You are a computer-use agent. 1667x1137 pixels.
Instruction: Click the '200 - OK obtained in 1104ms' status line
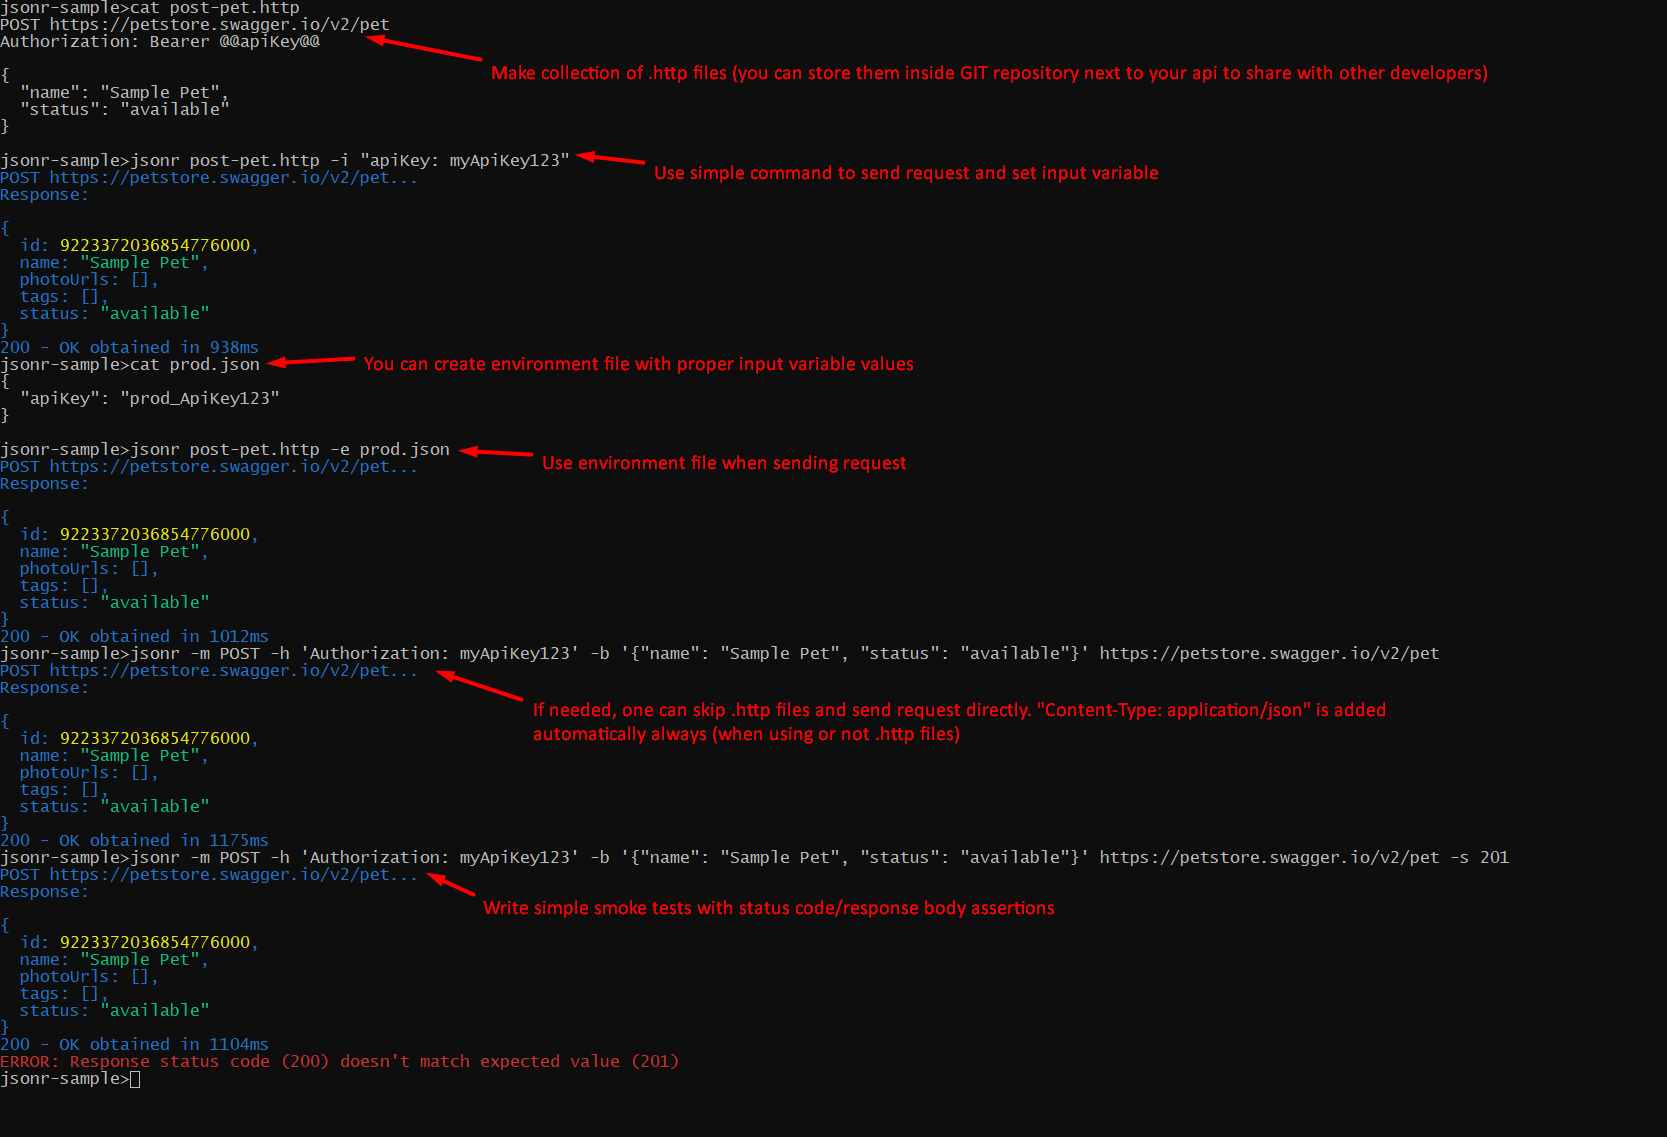point(134,1044)
